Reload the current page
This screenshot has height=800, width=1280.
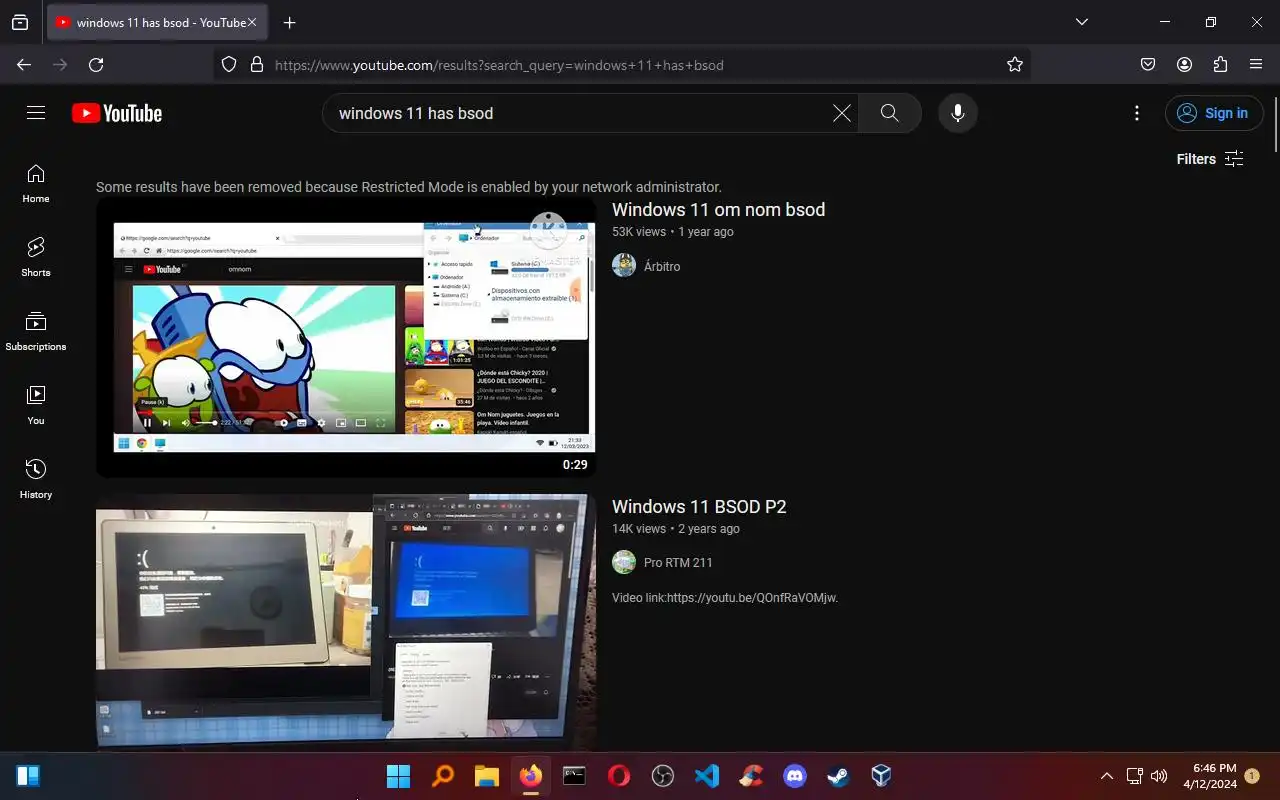pos(96,65)
